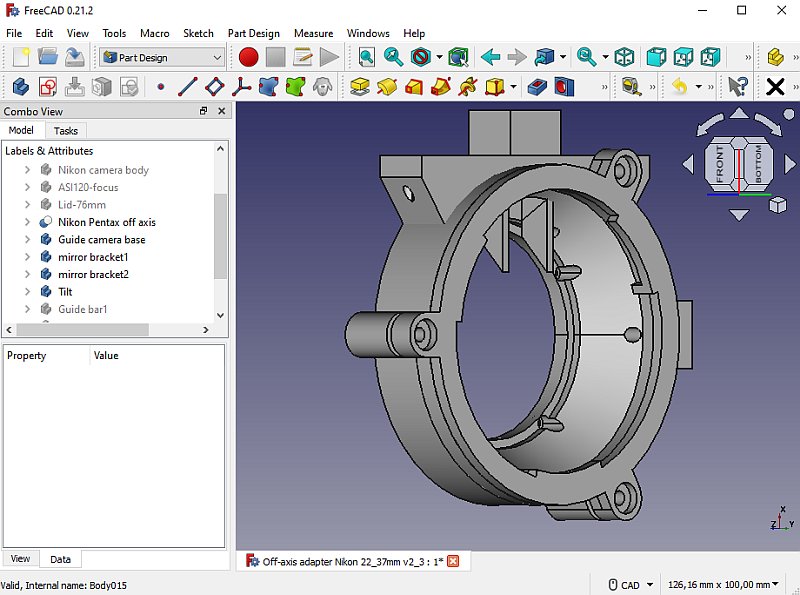Create a new sketch icon
800x595 pixels.
coord(48,87)
